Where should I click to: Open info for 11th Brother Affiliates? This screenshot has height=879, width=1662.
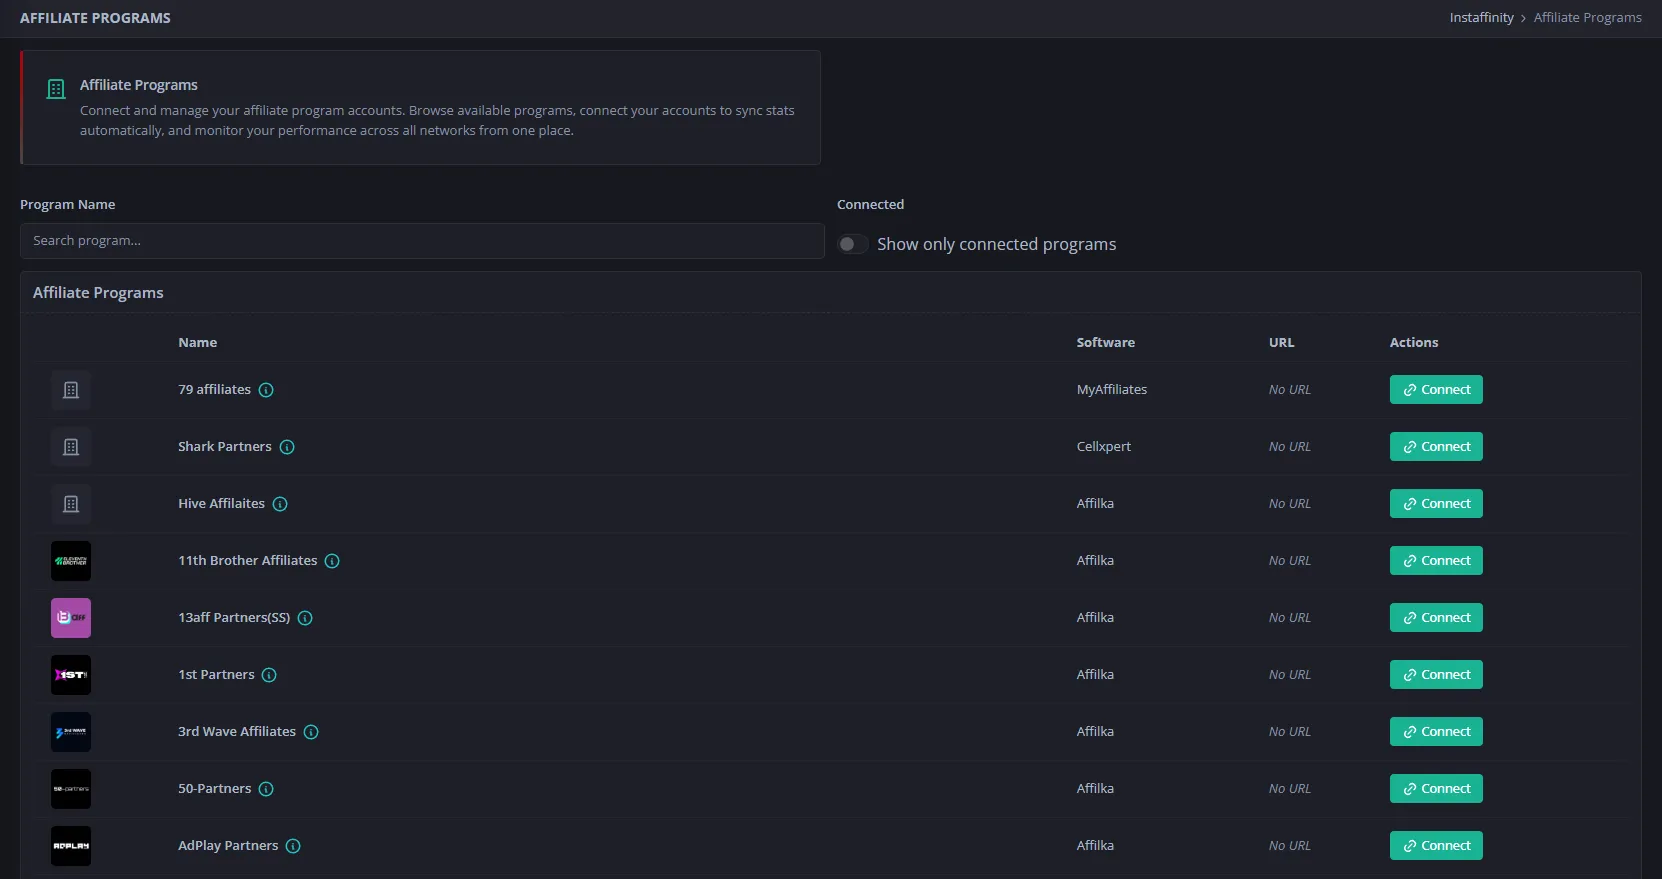coord(332,561)
